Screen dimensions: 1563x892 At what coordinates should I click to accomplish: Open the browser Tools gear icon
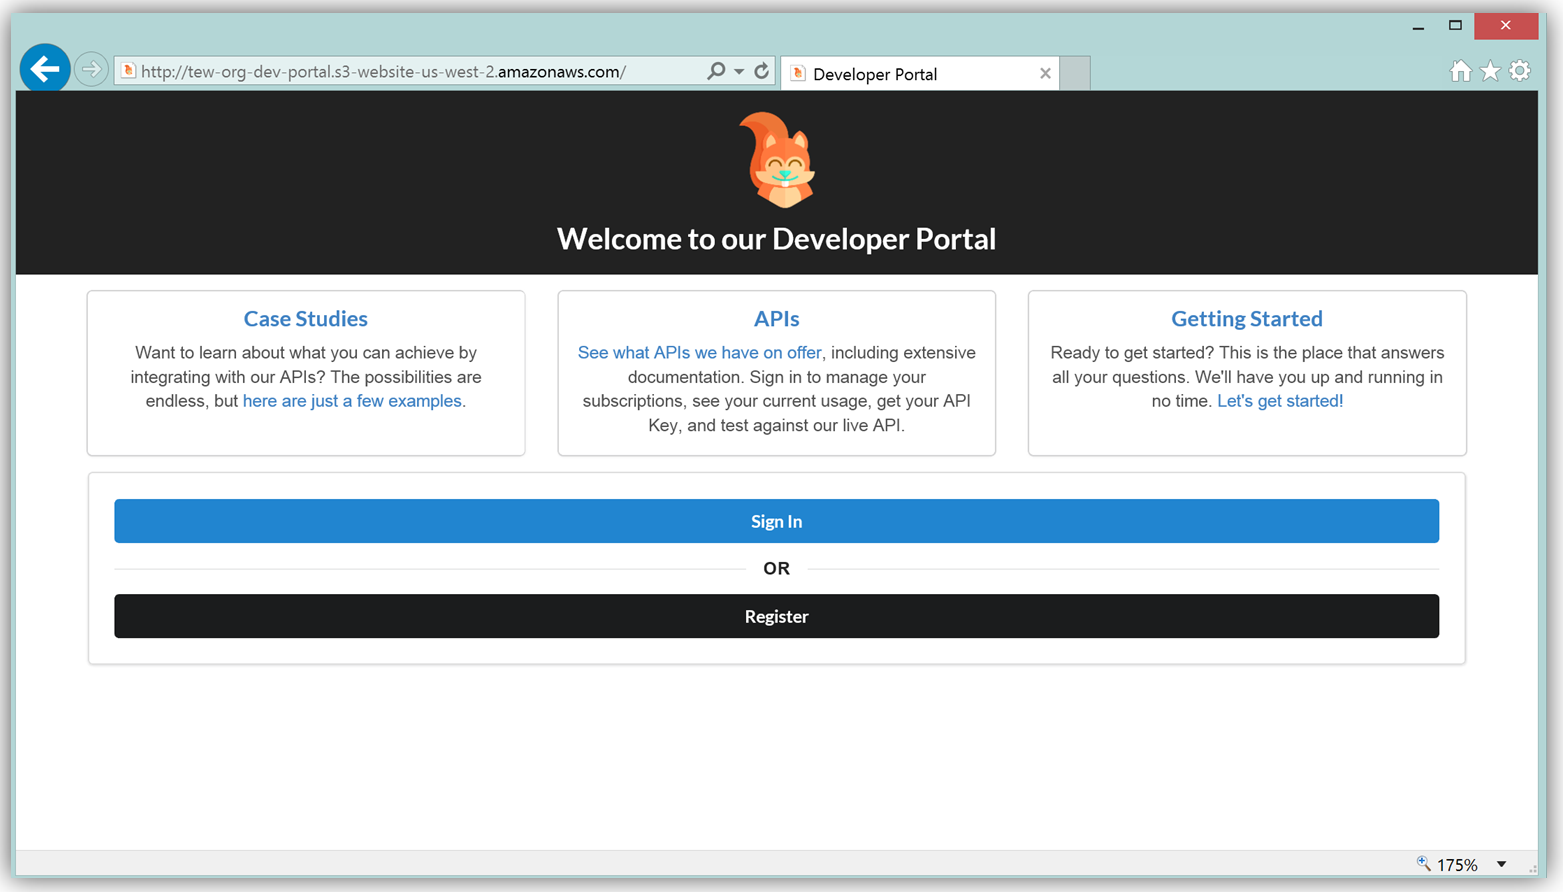pos(1520,71)
